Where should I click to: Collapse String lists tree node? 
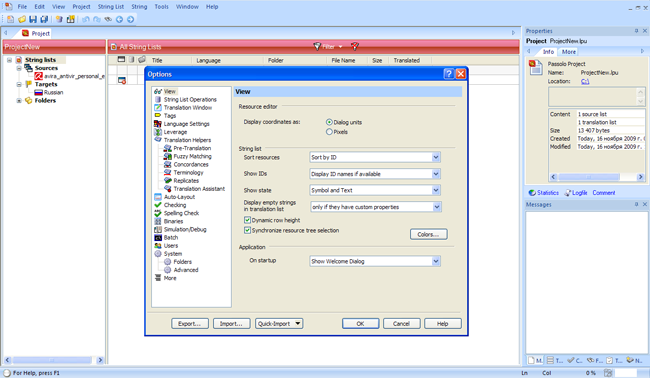click(x=9, y=60)
